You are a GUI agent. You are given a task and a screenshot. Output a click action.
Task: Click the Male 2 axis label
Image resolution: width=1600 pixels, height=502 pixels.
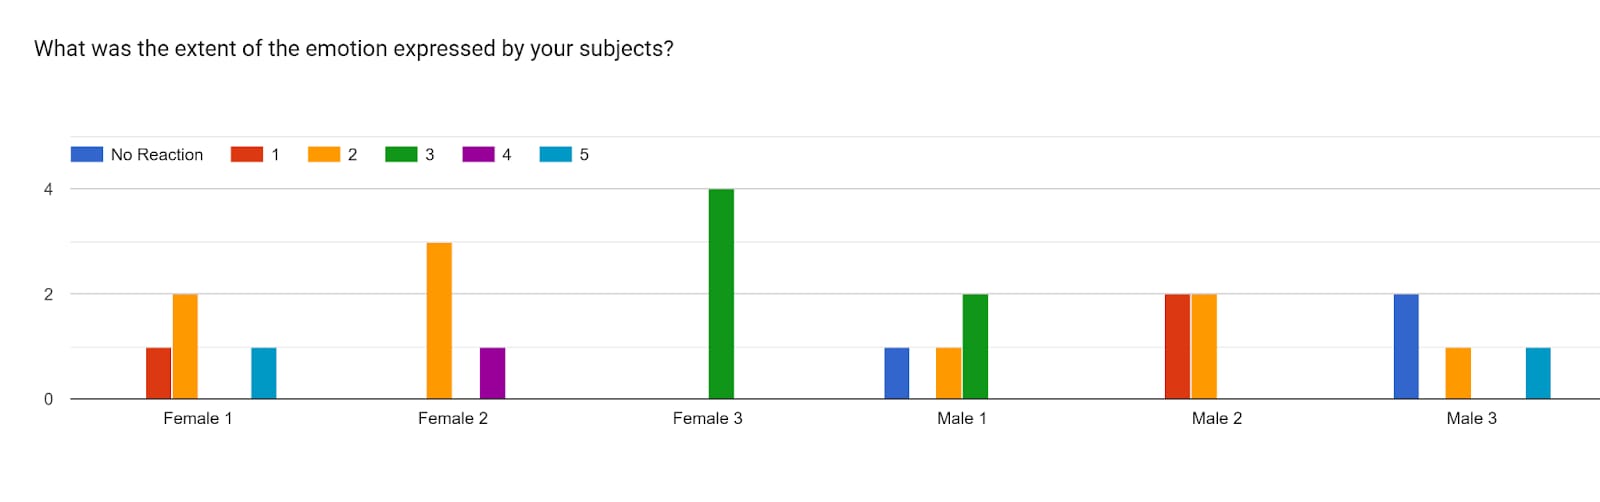click(1217, 418)
